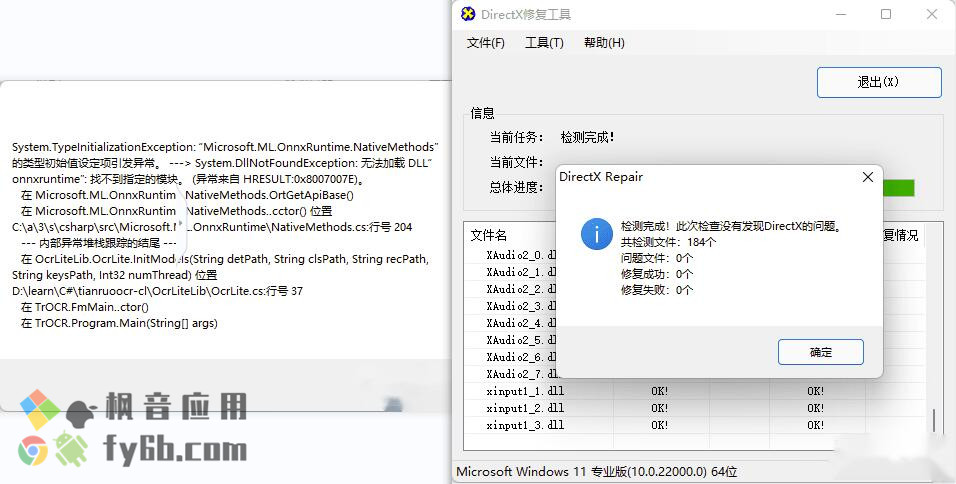Click the 问题文件: 0个 line
956x484 pixels.
tap(657, 258)
